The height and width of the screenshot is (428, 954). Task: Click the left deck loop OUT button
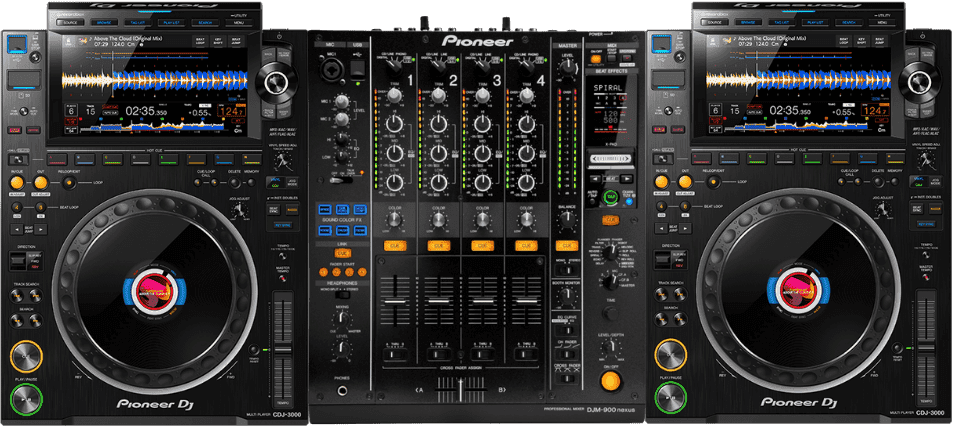point(40,182)
